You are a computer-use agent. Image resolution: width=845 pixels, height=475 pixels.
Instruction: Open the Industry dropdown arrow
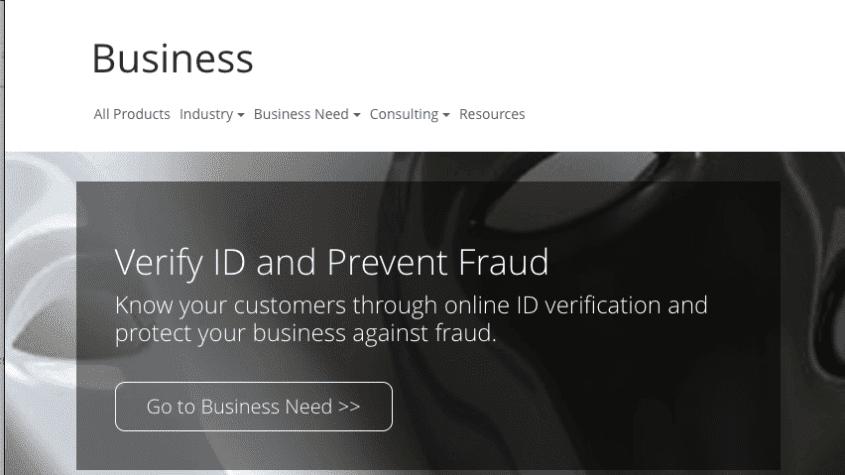click(x=241, y=115)
